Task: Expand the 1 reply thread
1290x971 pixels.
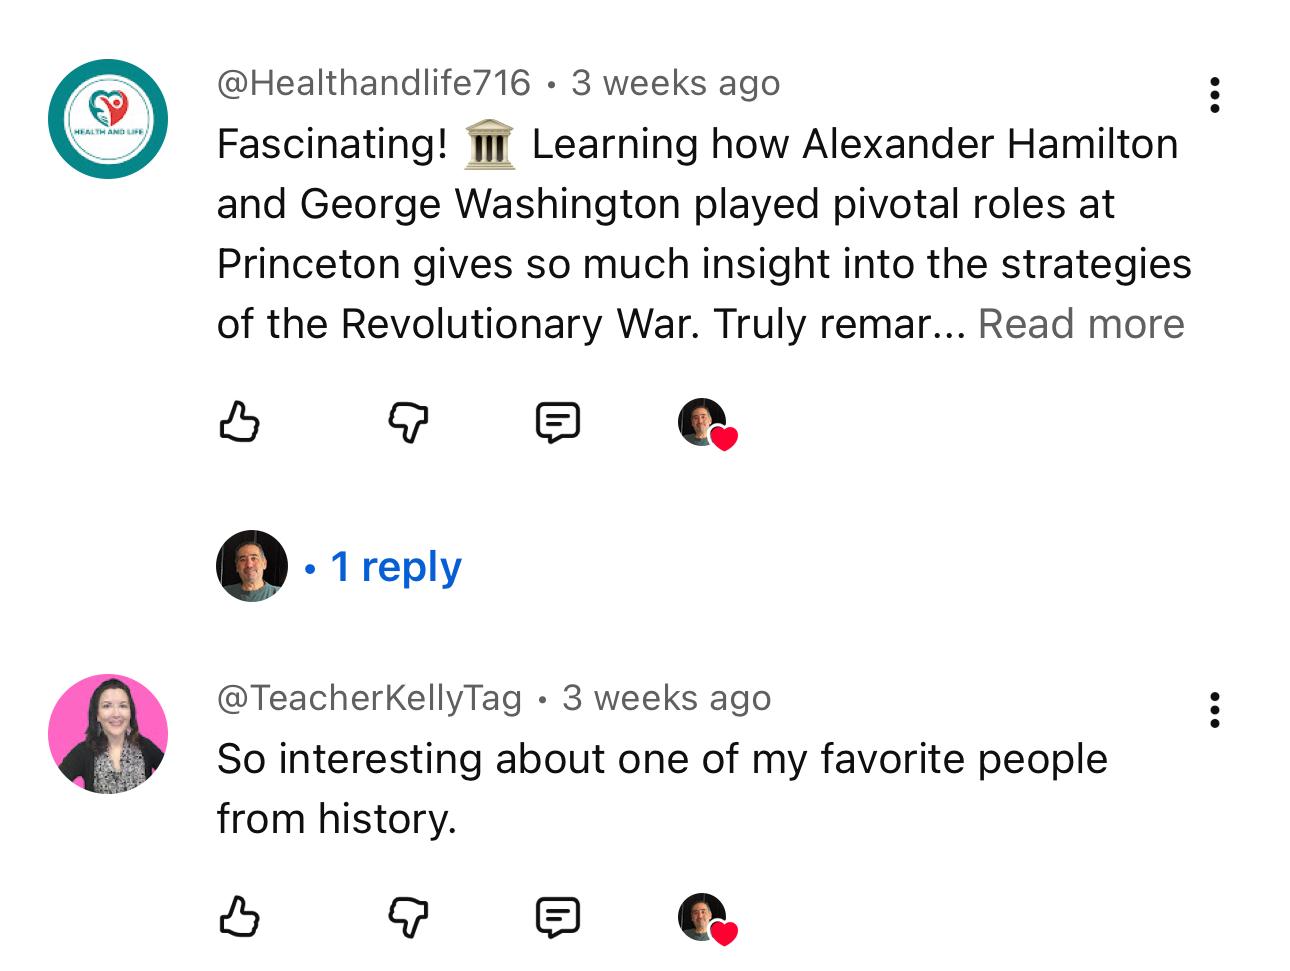Action: (396, 567)
